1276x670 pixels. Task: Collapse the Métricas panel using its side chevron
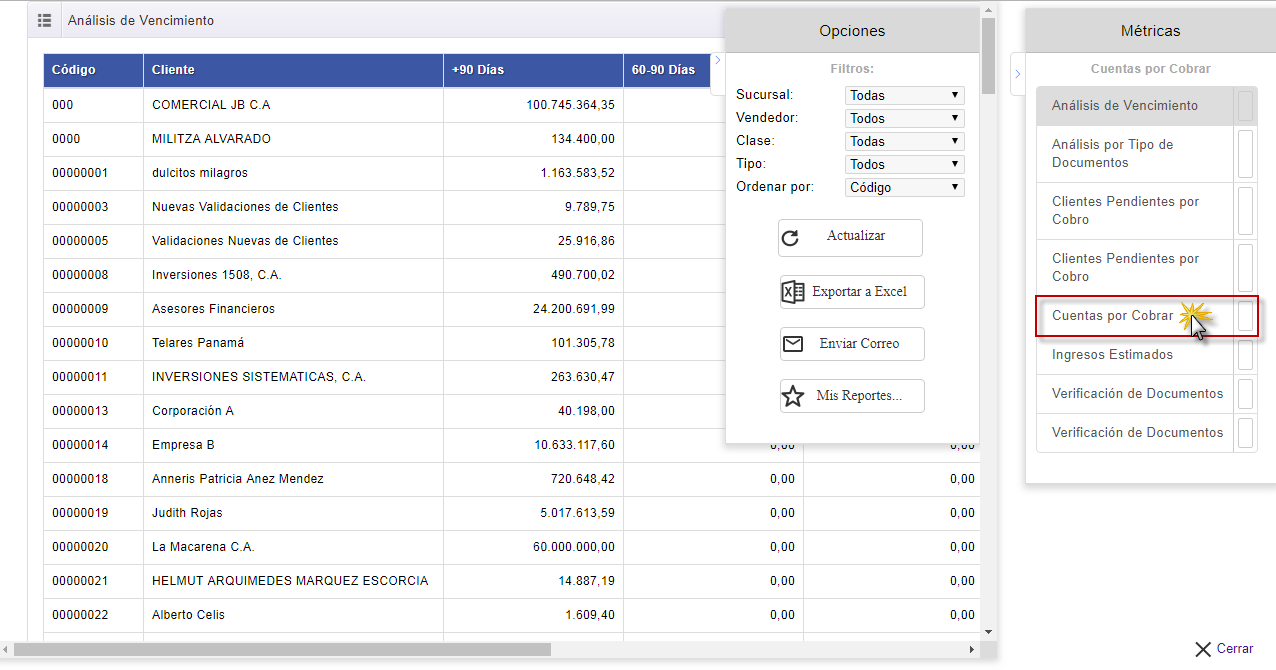tap(1018, 74)
